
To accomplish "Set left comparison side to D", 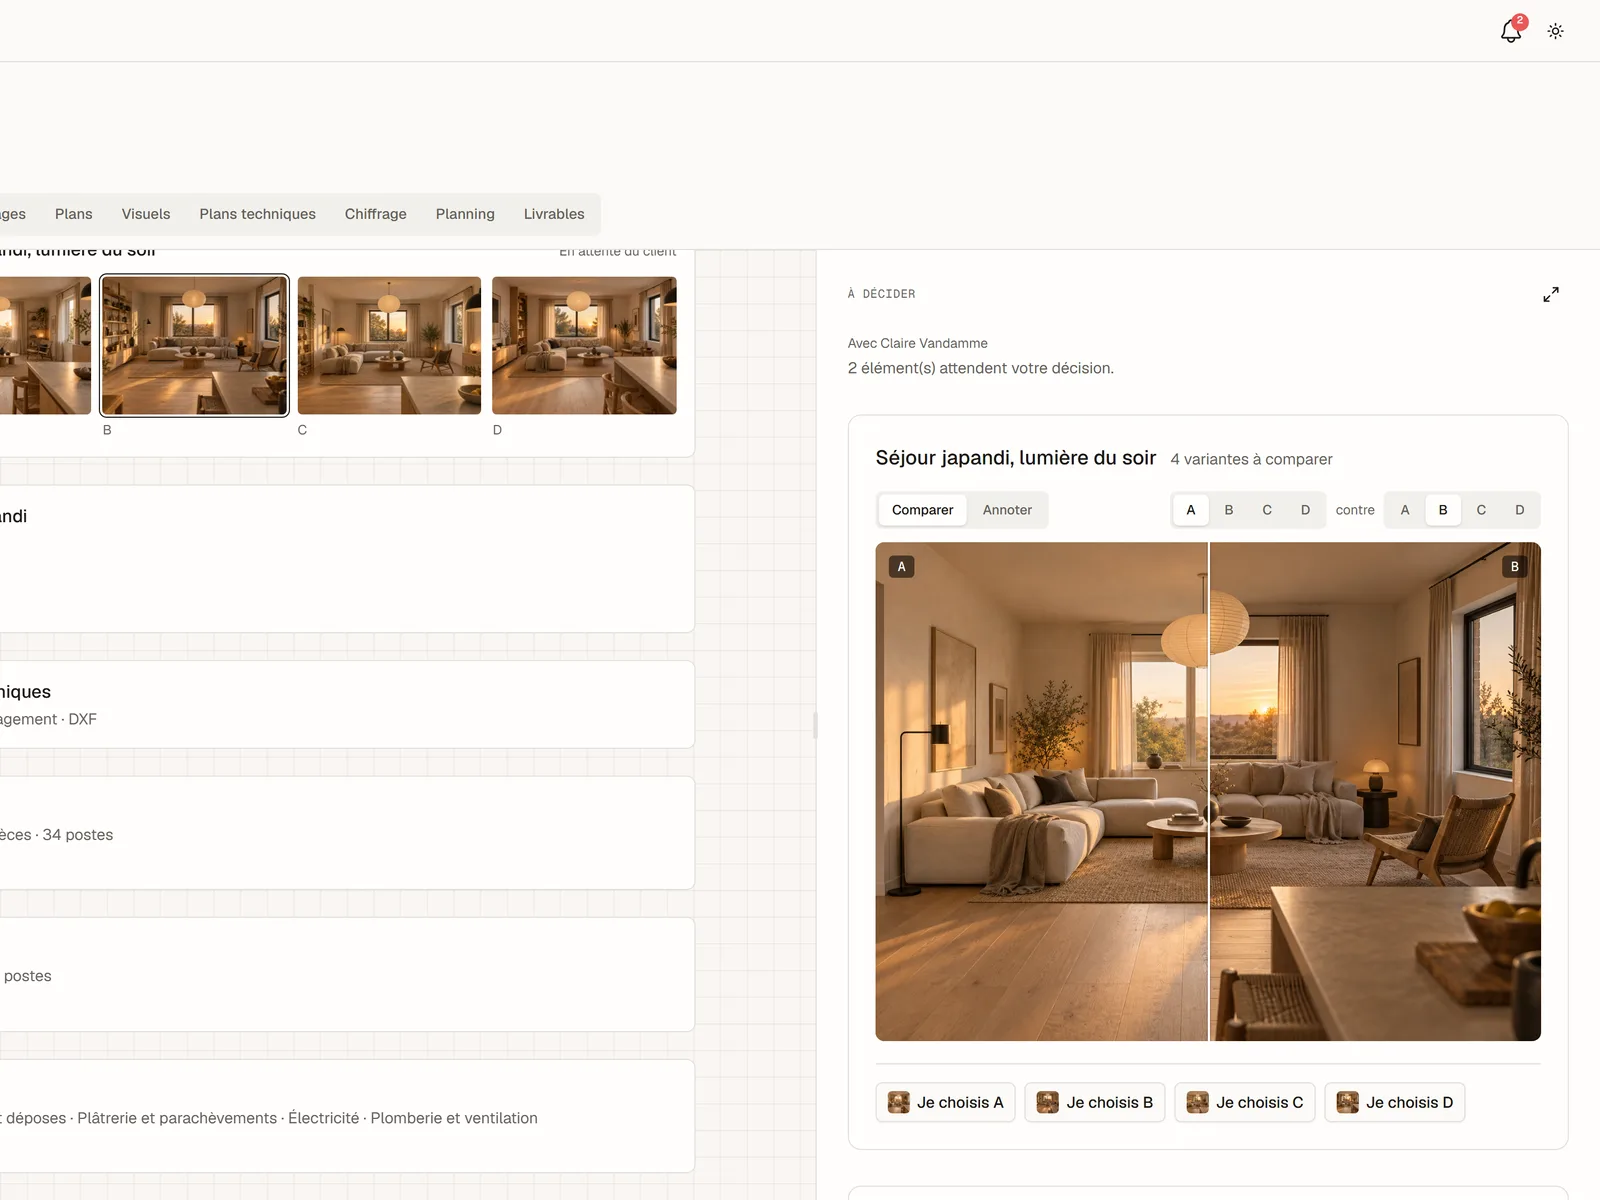I will click(1305, 510).
